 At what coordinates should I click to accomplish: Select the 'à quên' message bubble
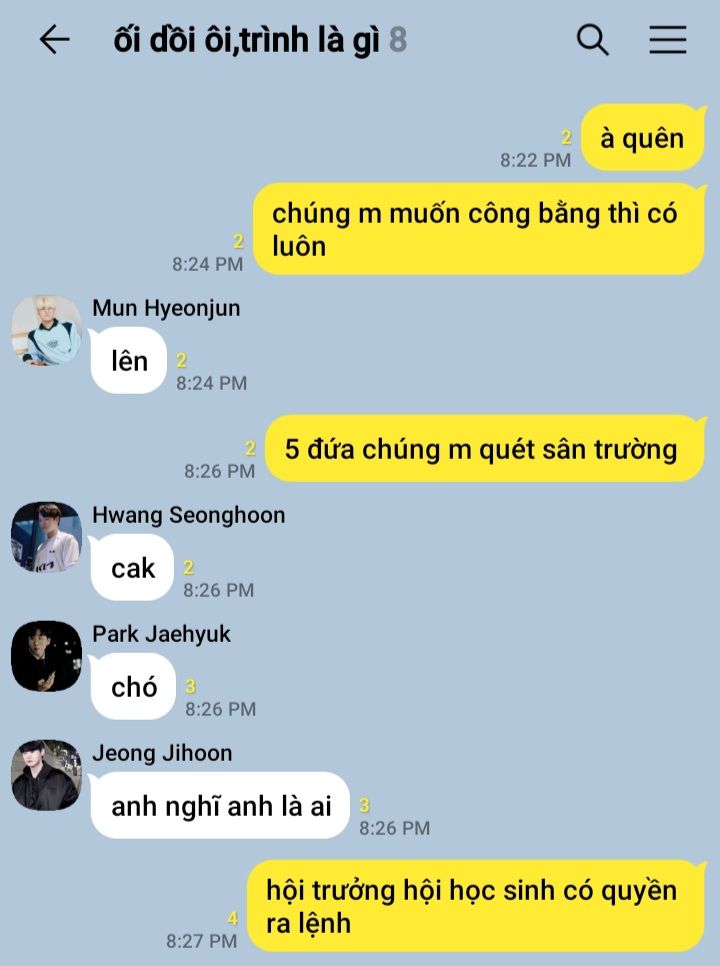(642, 138)
